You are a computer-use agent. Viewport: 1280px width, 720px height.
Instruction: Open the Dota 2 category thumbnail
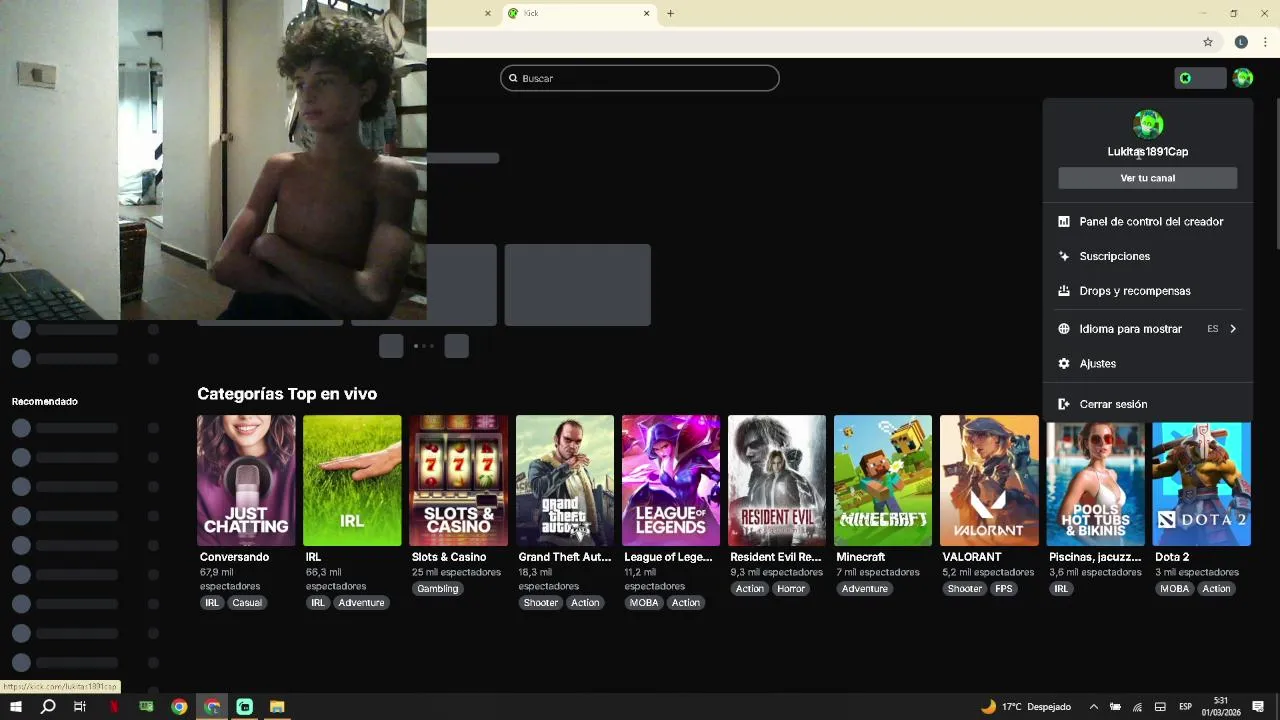pyautogui.click(x=1201, y=483)
